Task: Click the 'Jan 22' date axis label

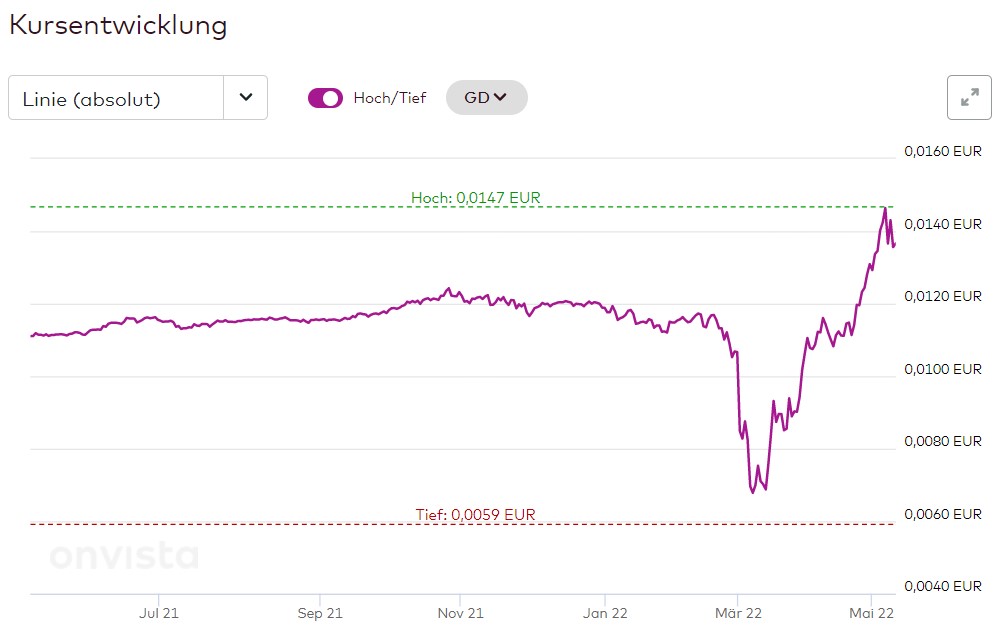Action: pos(607,612)
